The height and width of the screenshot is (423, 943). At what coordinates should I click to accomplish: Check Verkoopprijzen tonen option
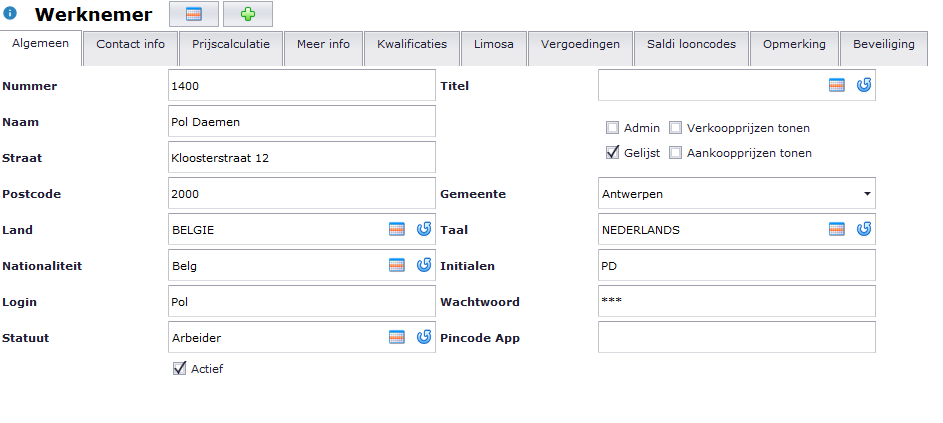click(x=675, y=128)
